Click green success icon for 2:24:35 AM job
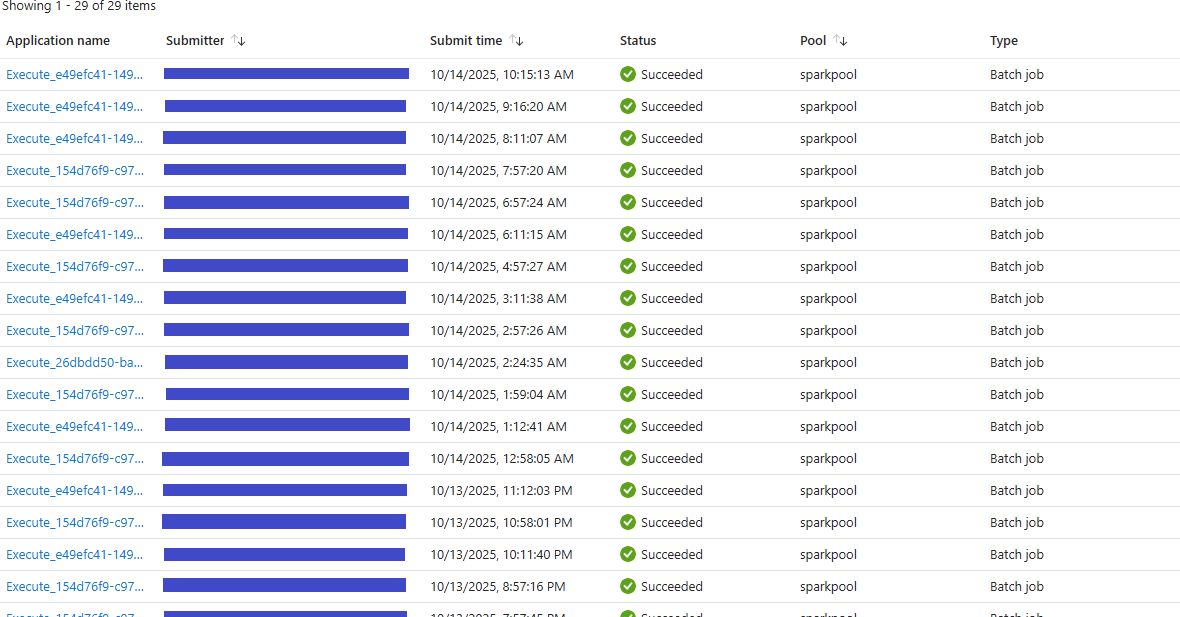 coord(628,362)
